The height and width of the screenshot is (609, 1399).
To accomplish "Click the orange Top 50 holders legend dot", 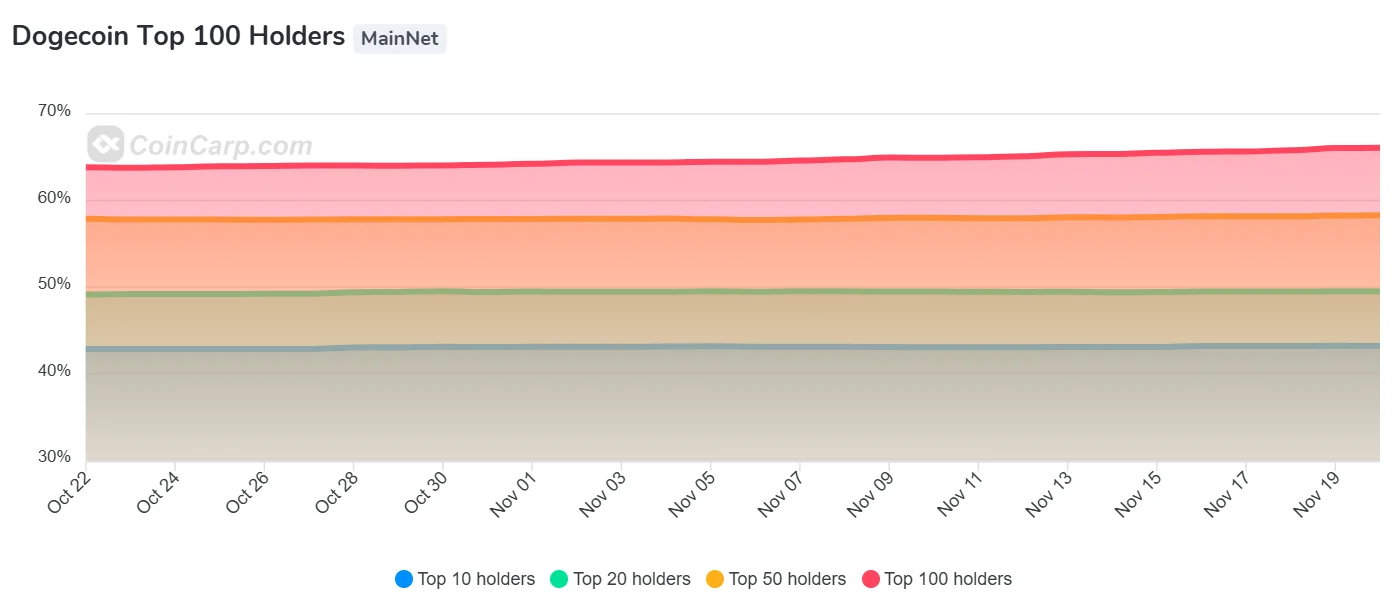I will [715, 579].
